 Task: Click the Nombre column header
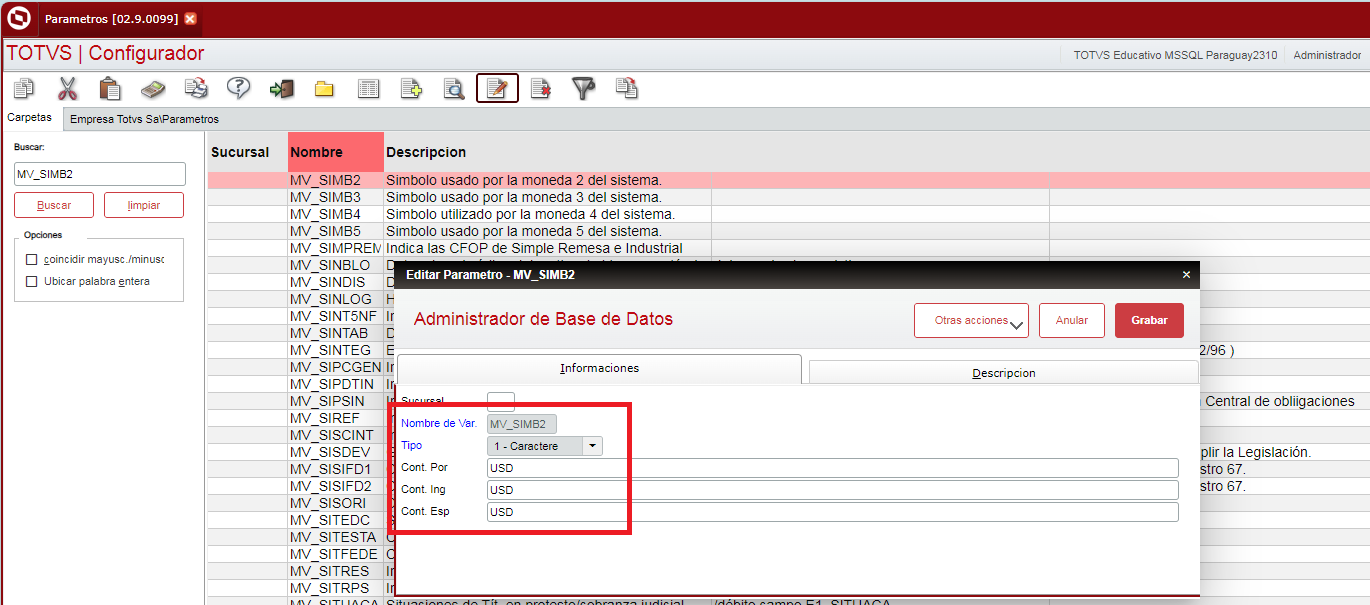tap(336, 152)
